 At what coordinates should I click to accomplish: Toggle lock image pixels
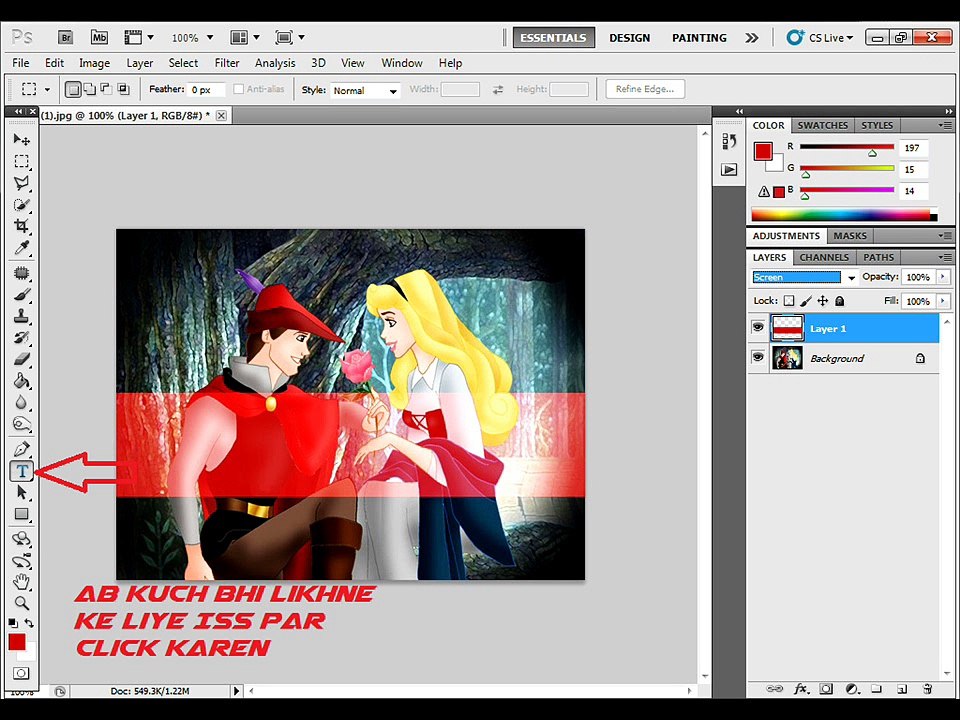pos(806,301)
